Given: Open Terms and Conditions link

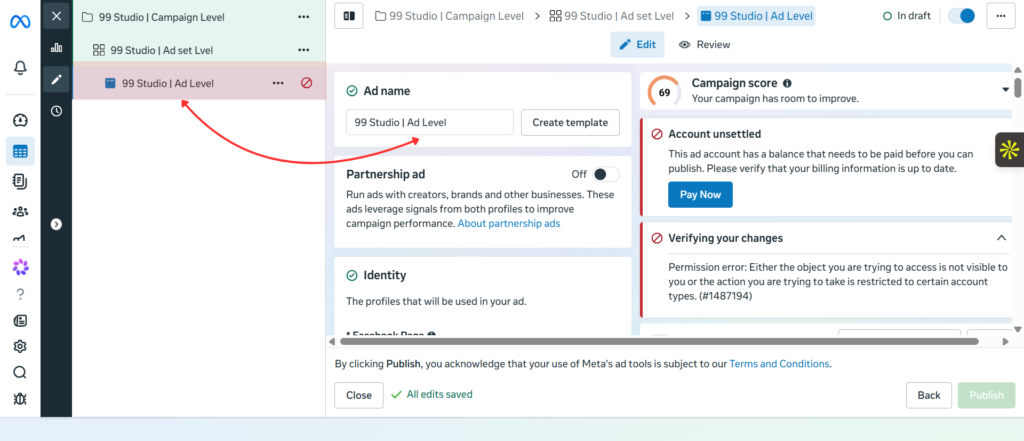Looking at the screenshot, I should point(779,364).
